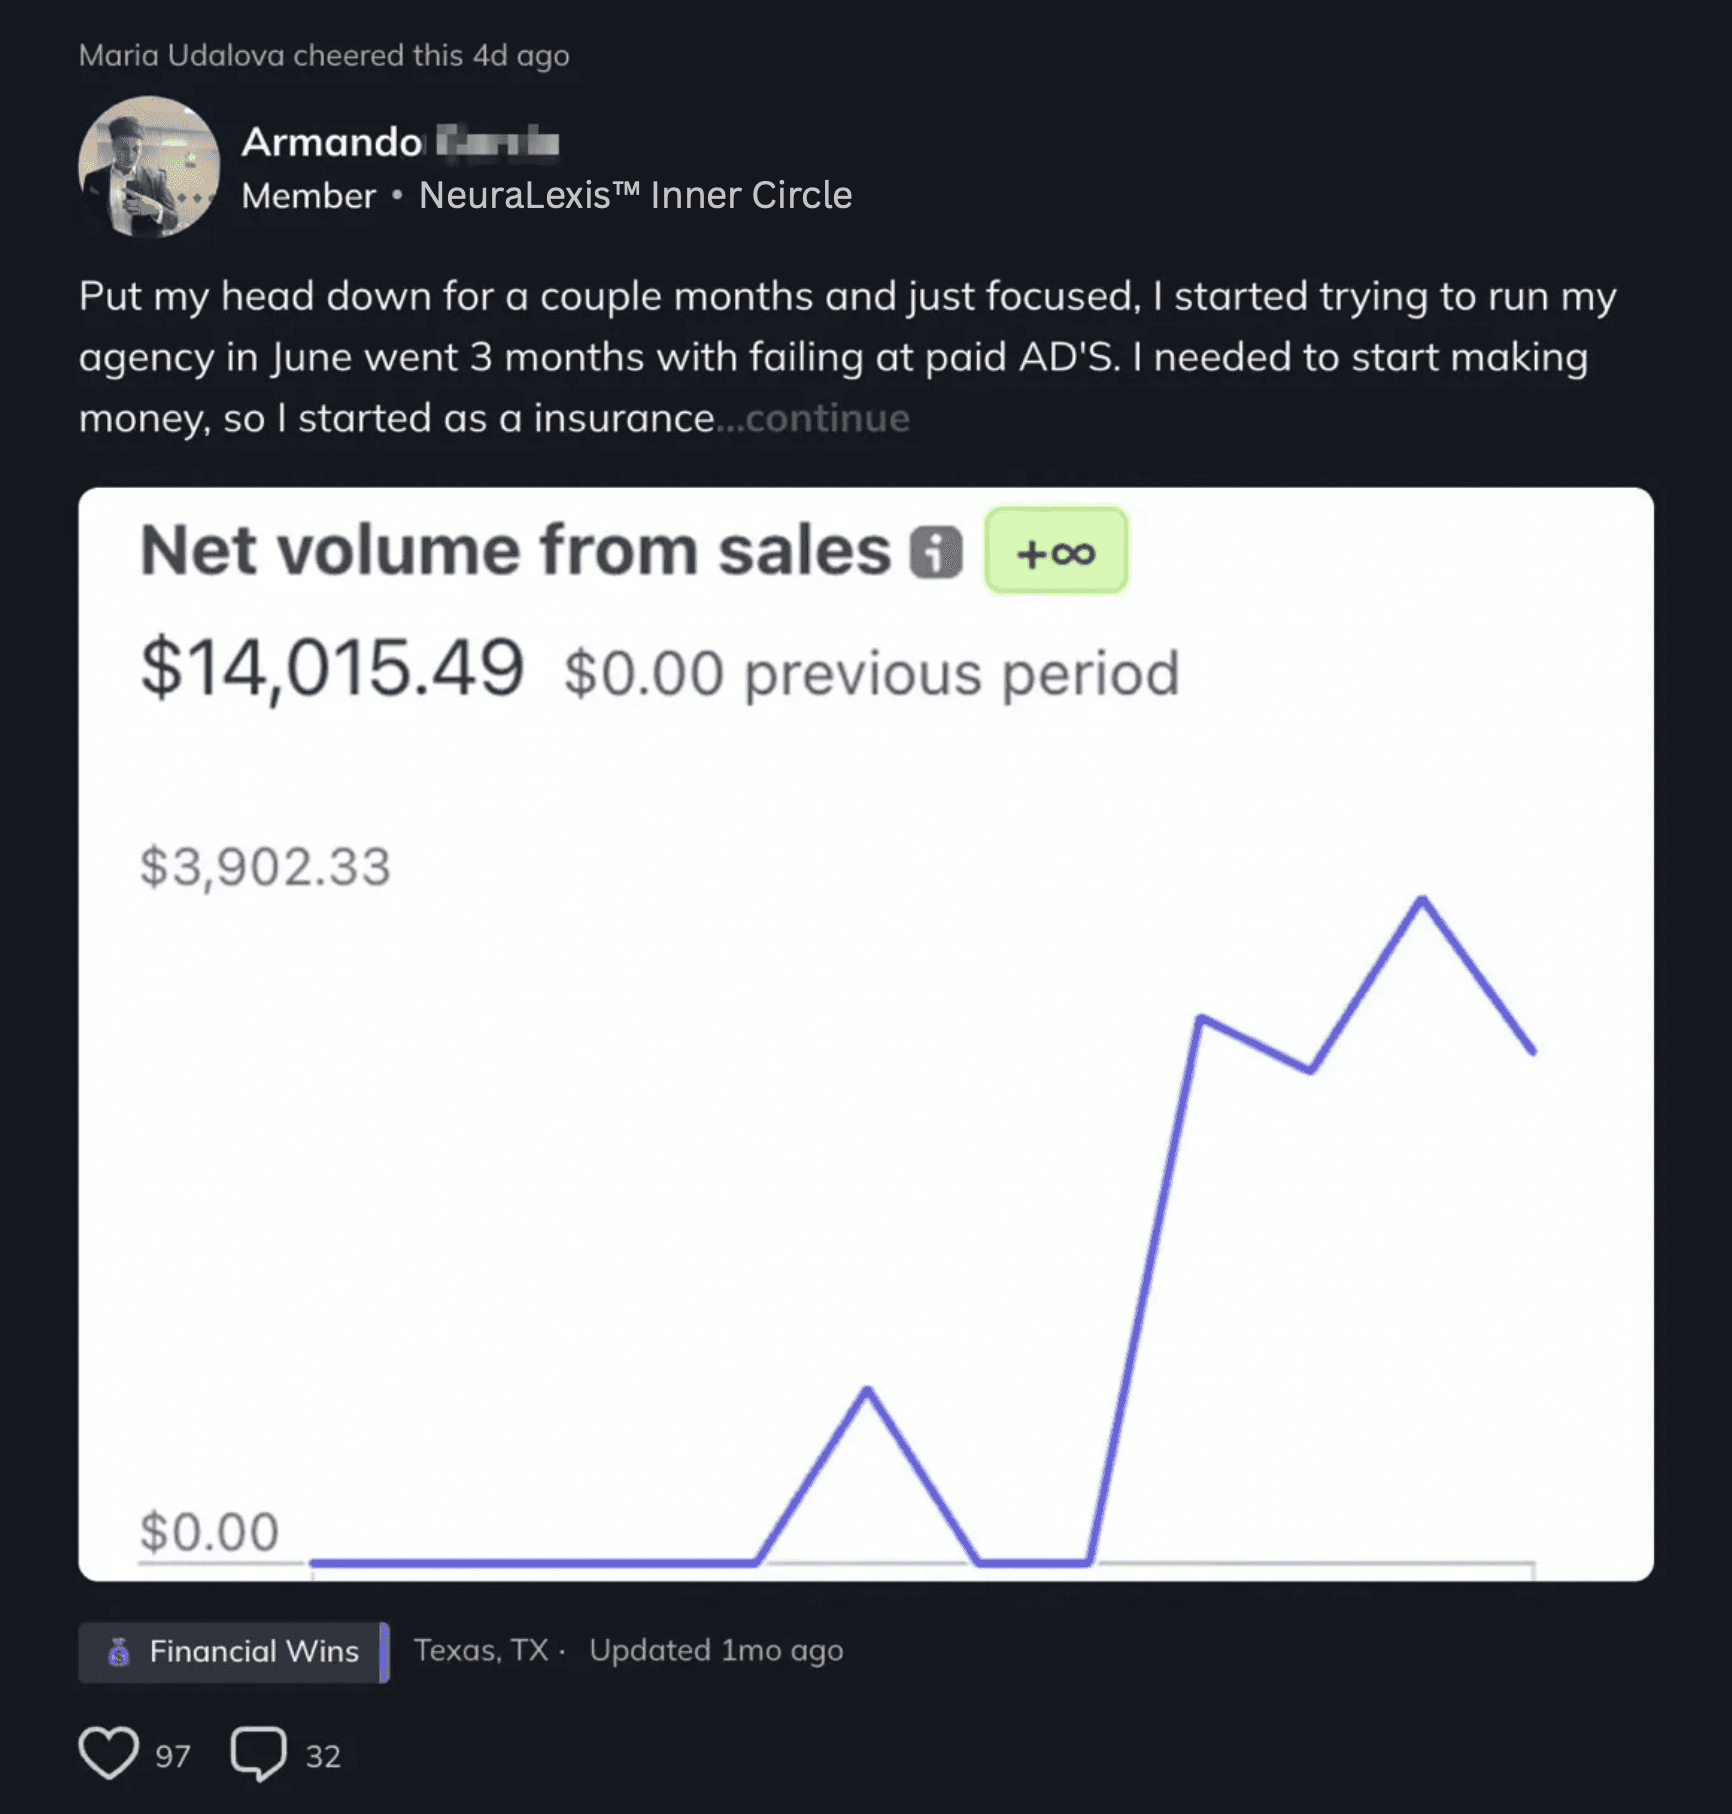Open NeuraLexis Inner Circle group link

(635, 195)
